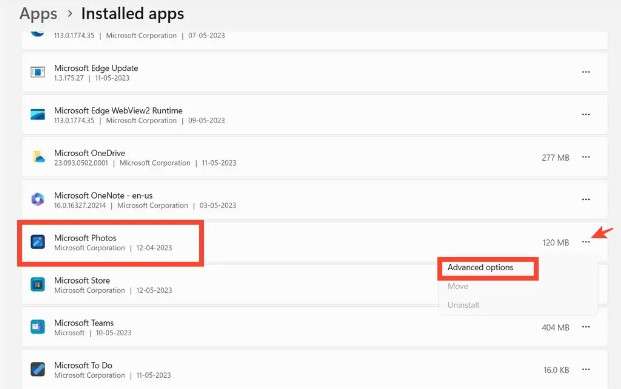The image size is (621, 389).
Task: Click the 404 MB size for Teams
Action: click(x=555, y=328)
